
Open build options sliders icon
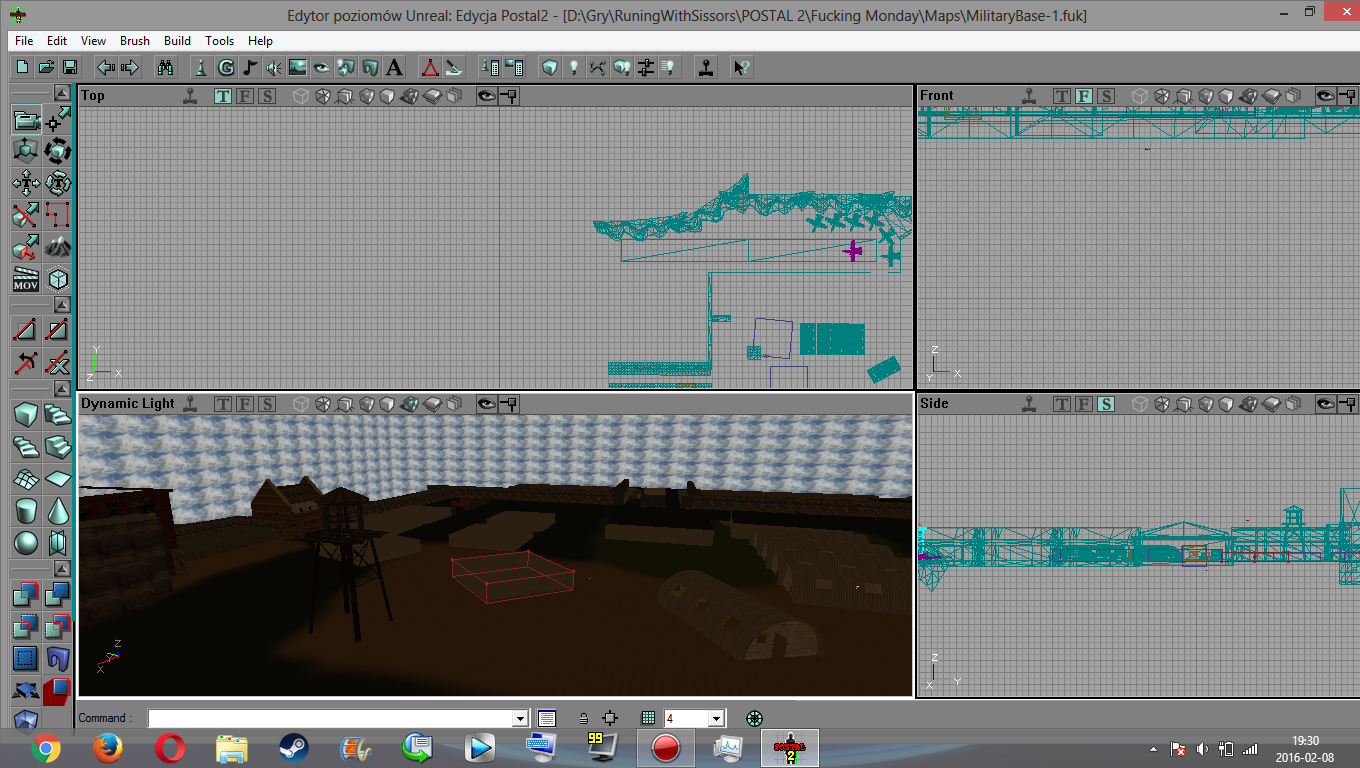point(645,67)
